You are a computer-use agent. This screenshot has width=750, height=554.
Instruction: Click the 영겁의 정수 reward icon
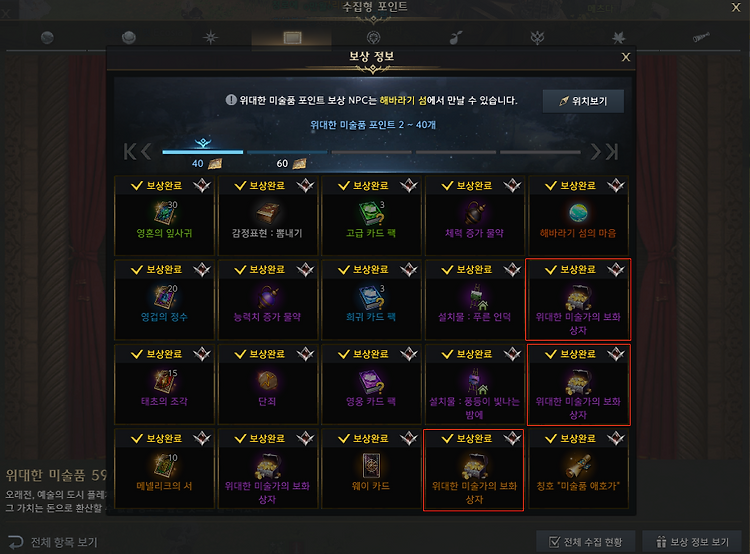[x=165, y=297]
